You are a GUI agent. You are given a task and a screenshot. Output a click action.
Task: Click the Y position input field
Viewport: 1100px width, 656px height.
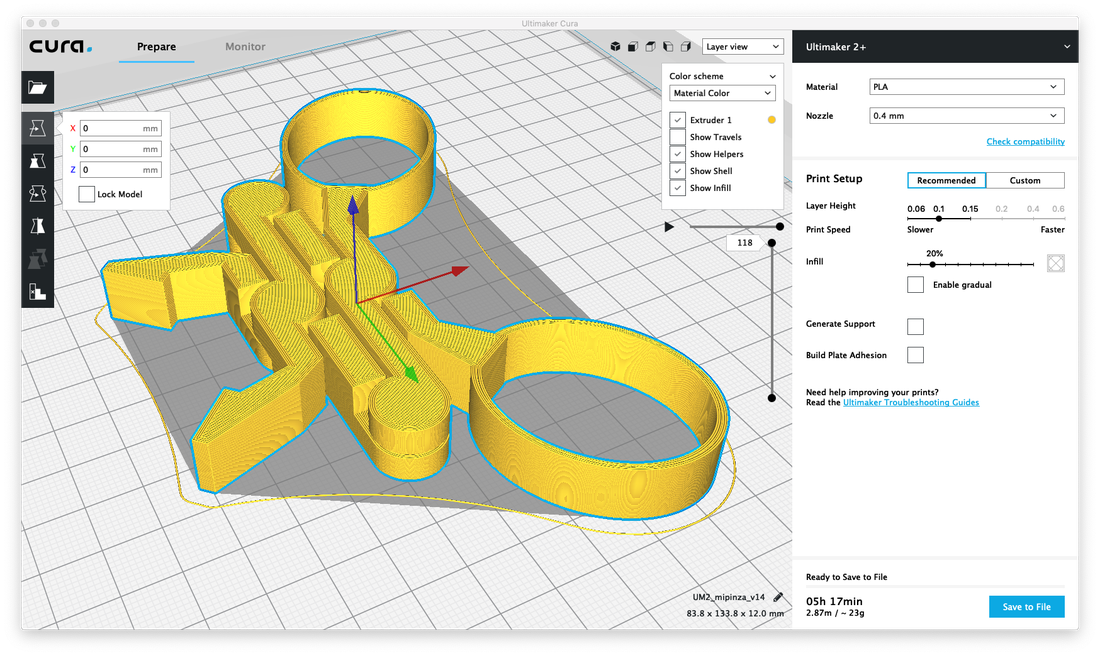coord(121,149)
